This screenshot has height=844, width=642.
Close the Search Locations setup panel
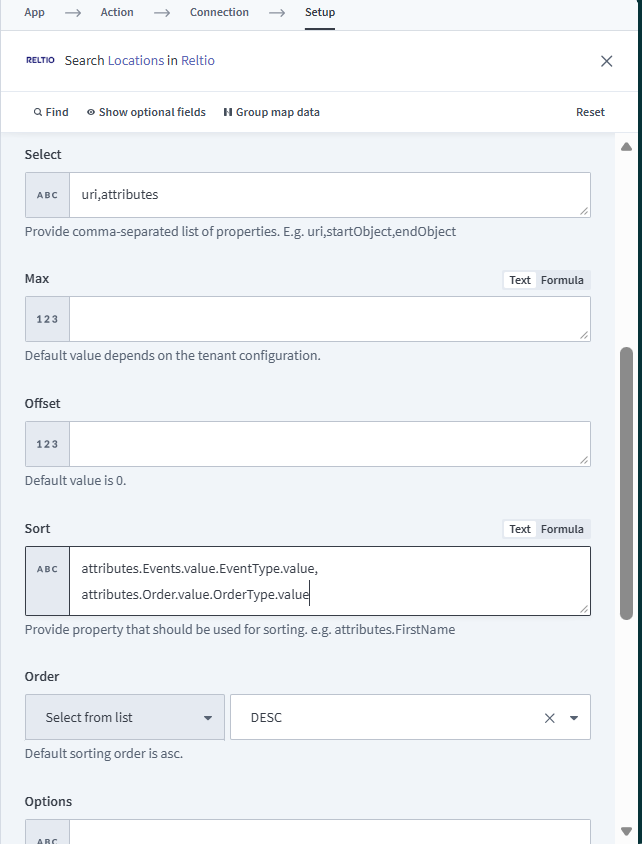[606, 61]
